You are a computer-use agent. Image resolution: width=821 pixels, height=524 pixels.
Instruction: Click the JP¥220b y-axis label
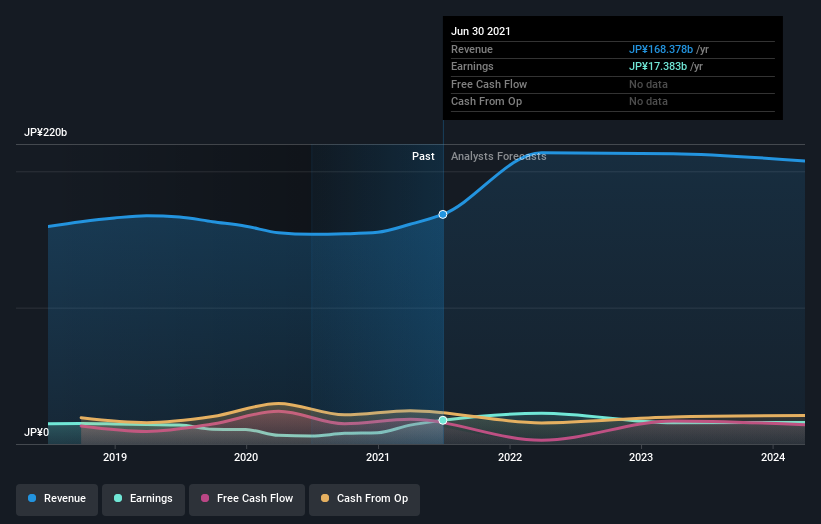(x=46, y=132)
